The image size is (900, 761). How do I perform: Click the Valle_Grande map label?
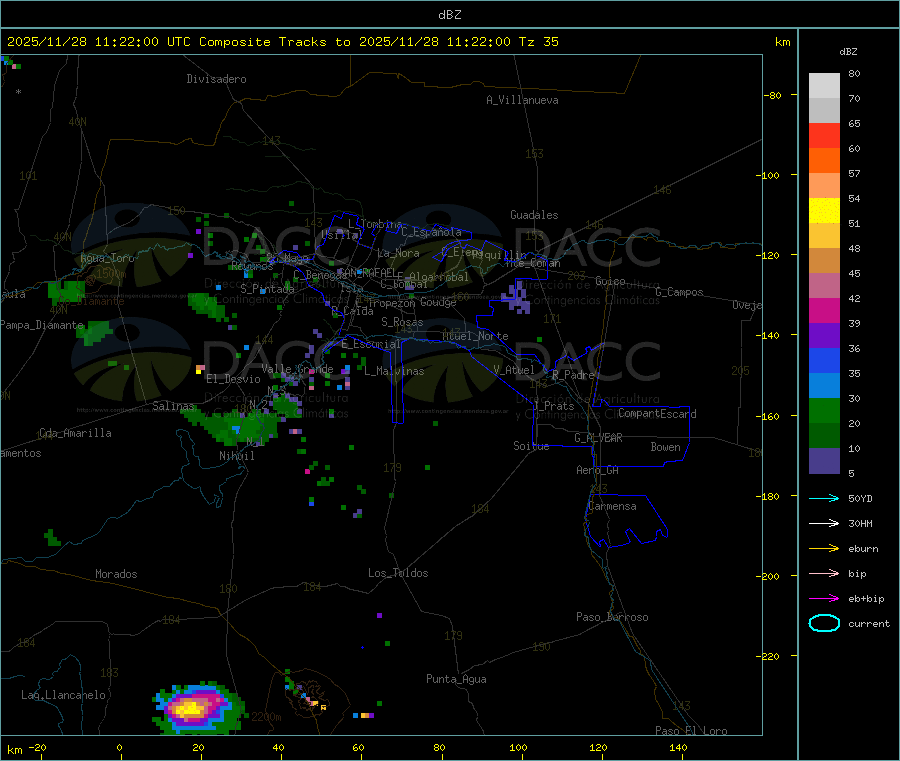pyautogui.click(x=297, y=369)
